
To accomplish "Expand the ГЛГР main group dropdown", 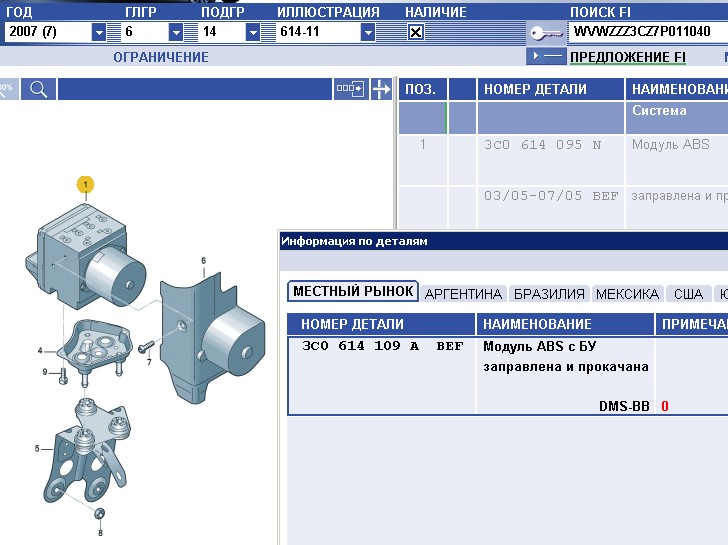I will point(176,32).
